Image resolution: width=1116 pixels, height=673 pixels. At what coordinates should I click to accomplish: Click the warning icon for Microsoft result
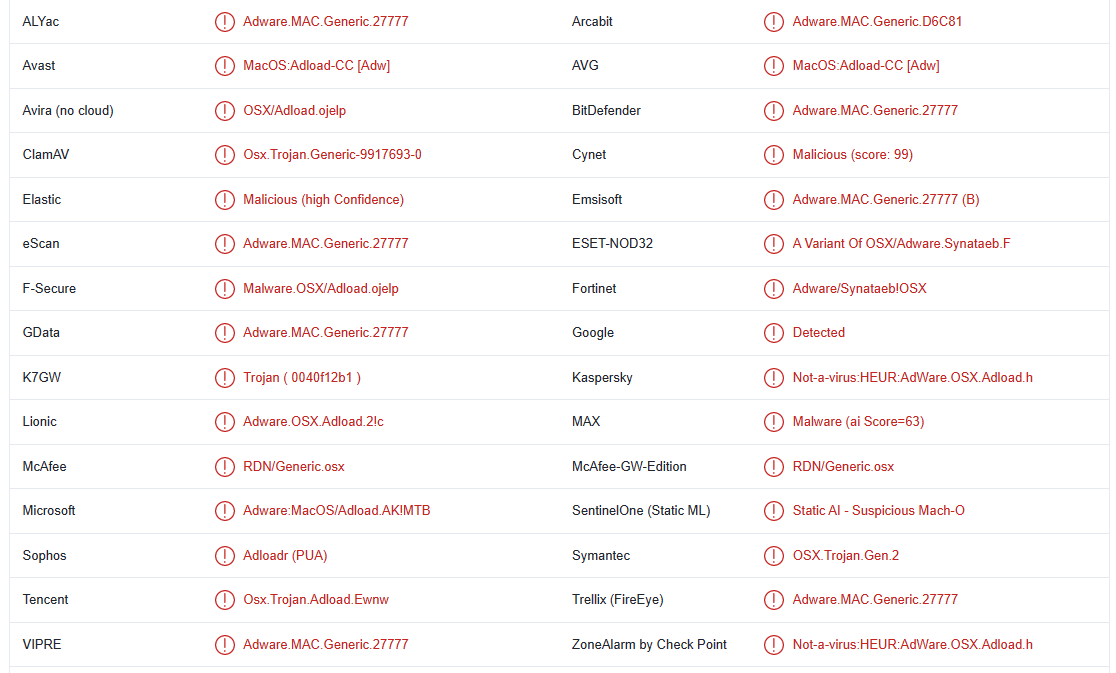[x=225, y=511]
